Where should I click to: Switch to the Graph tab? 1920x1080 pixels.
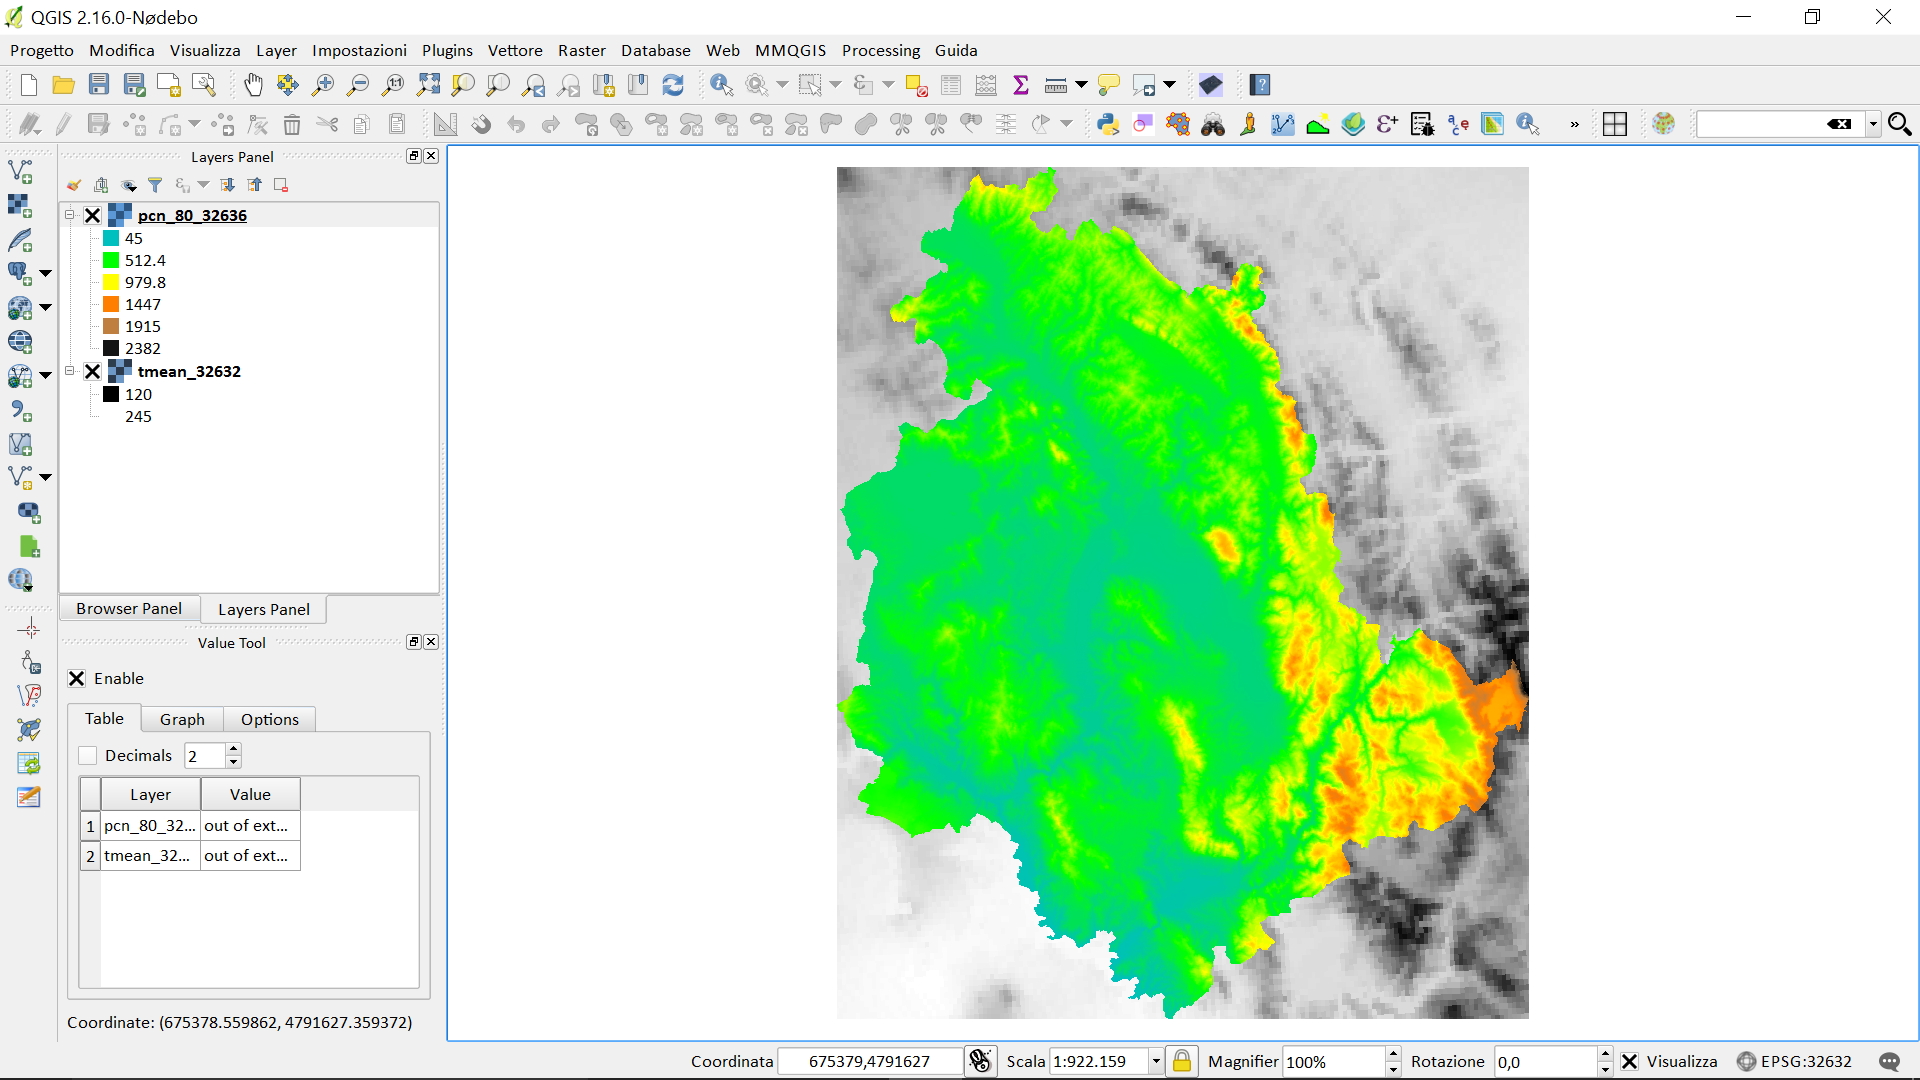[x=182, y=719]
